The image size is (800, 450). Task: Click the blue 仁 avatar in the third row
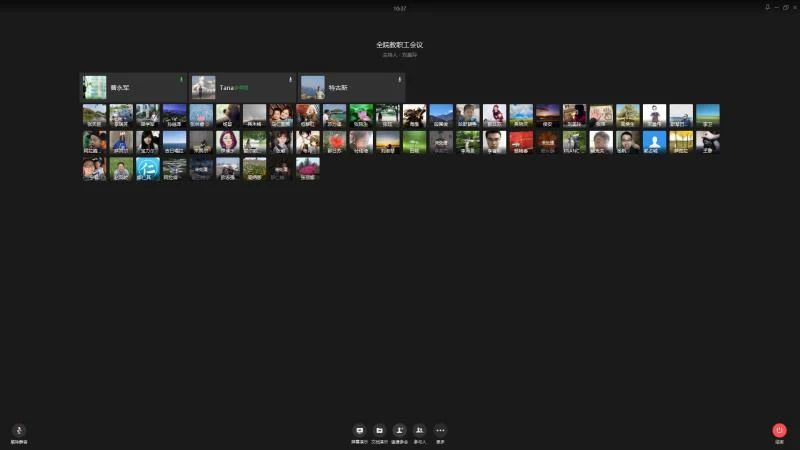(147, 168)
